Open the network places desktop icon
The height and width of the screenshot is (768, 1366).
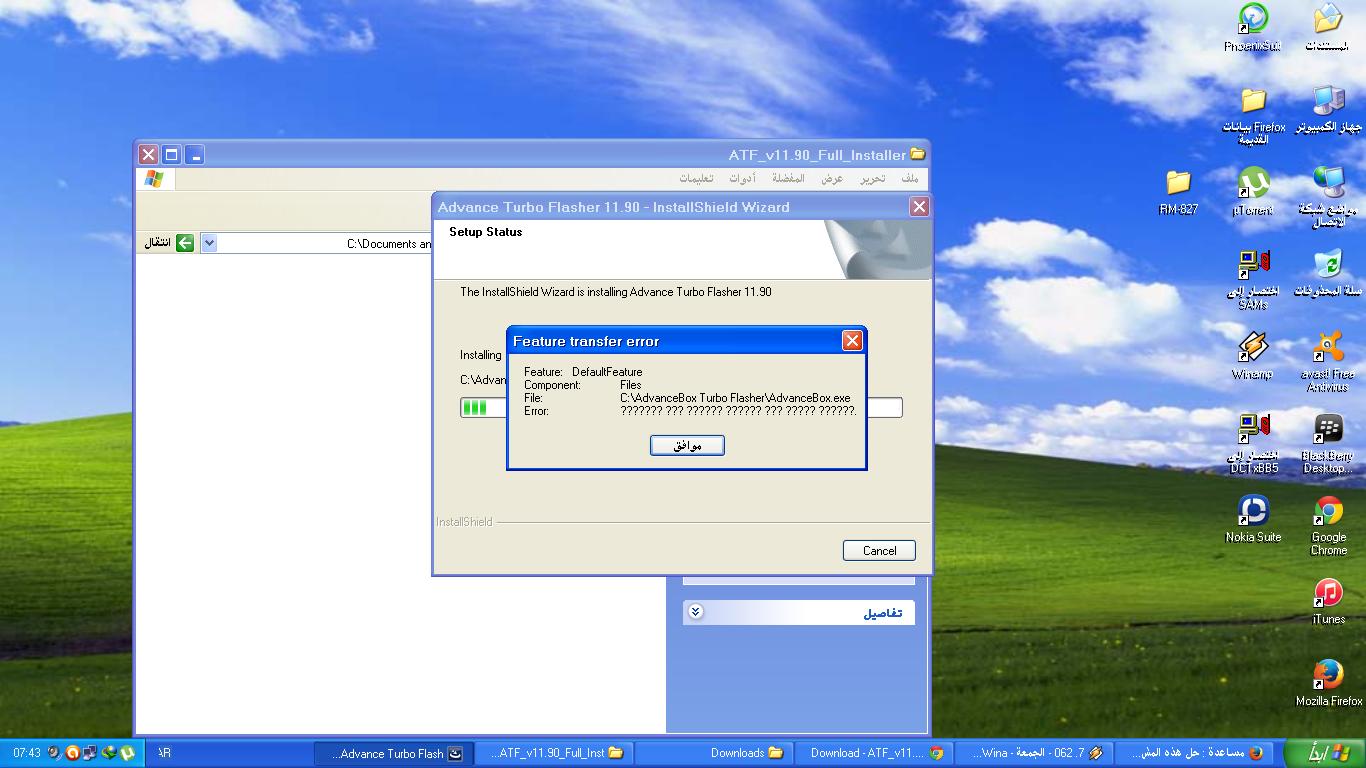[x=1328, y=198]
